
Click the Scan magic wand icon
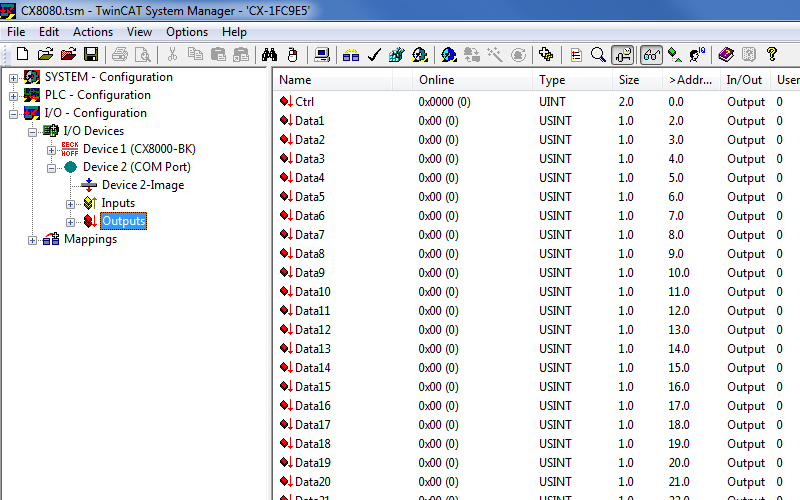pyautogui.click(x=495, y=54)
